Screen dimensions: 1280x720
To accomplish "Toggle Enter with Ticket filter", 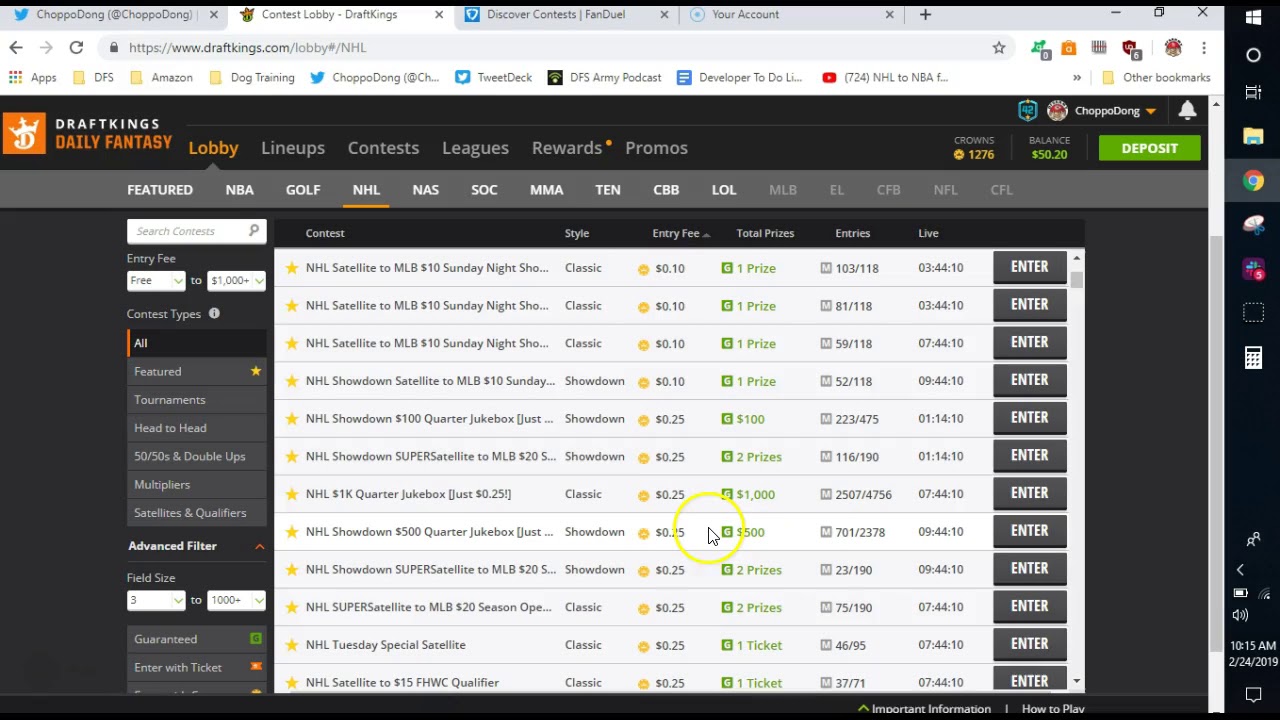I will [197, 667].
